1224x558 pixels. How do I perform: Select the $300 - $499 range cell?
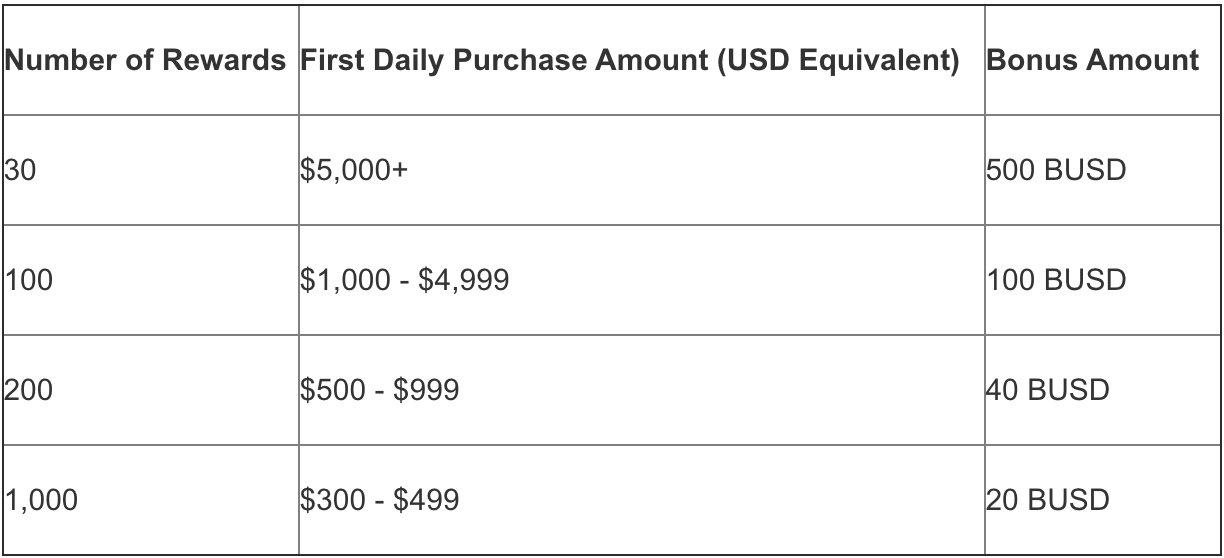642,498
